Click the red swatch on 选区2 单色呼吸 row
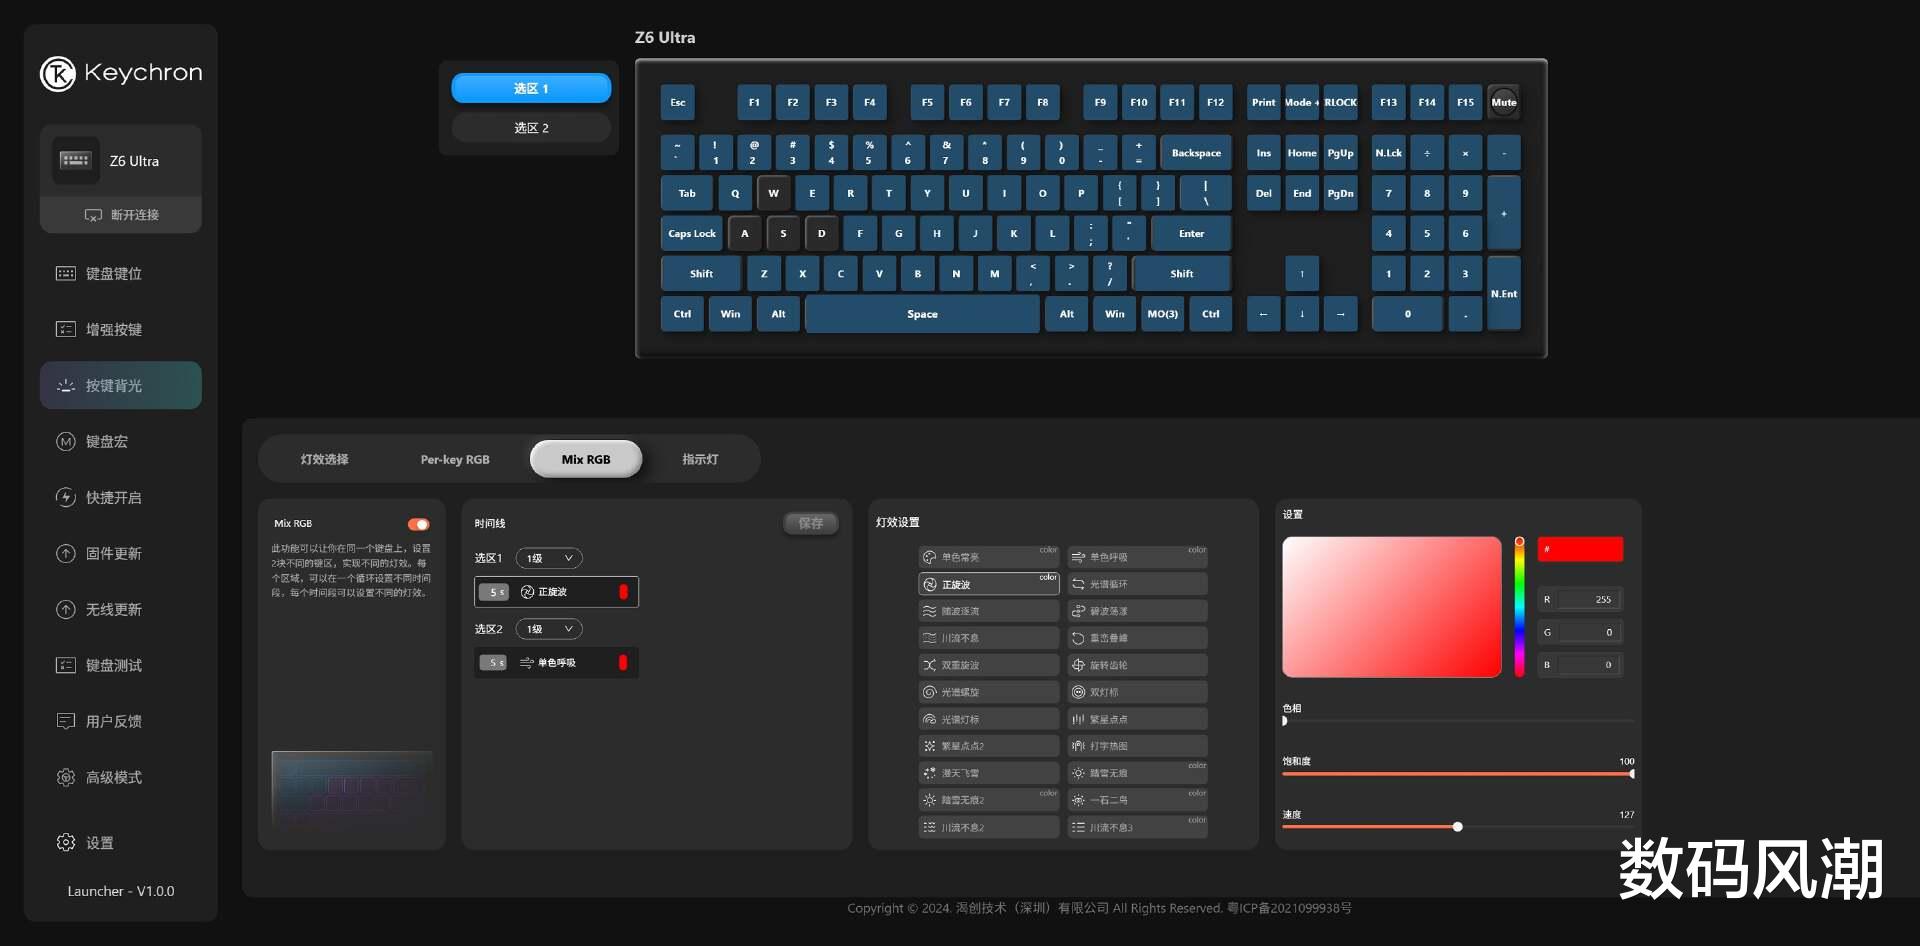The image size is (1920, 946). click(x=623, y=662)
